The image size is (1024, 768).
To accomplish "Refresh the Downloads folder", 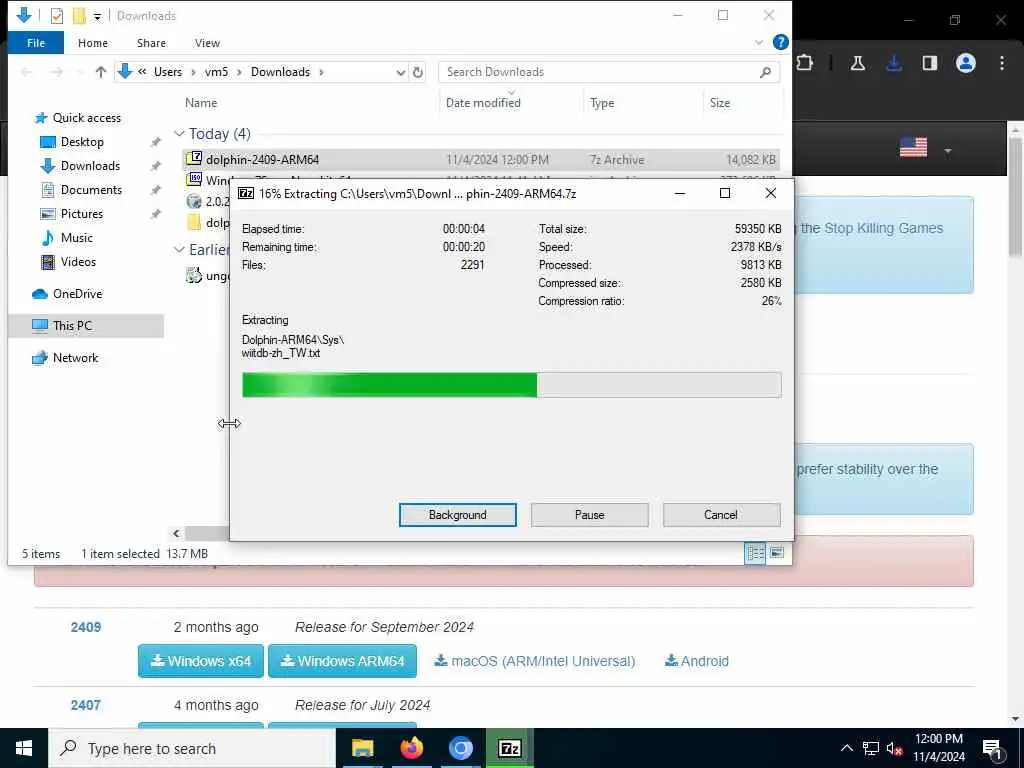I will pyautogui.click(x=418, y=72).
